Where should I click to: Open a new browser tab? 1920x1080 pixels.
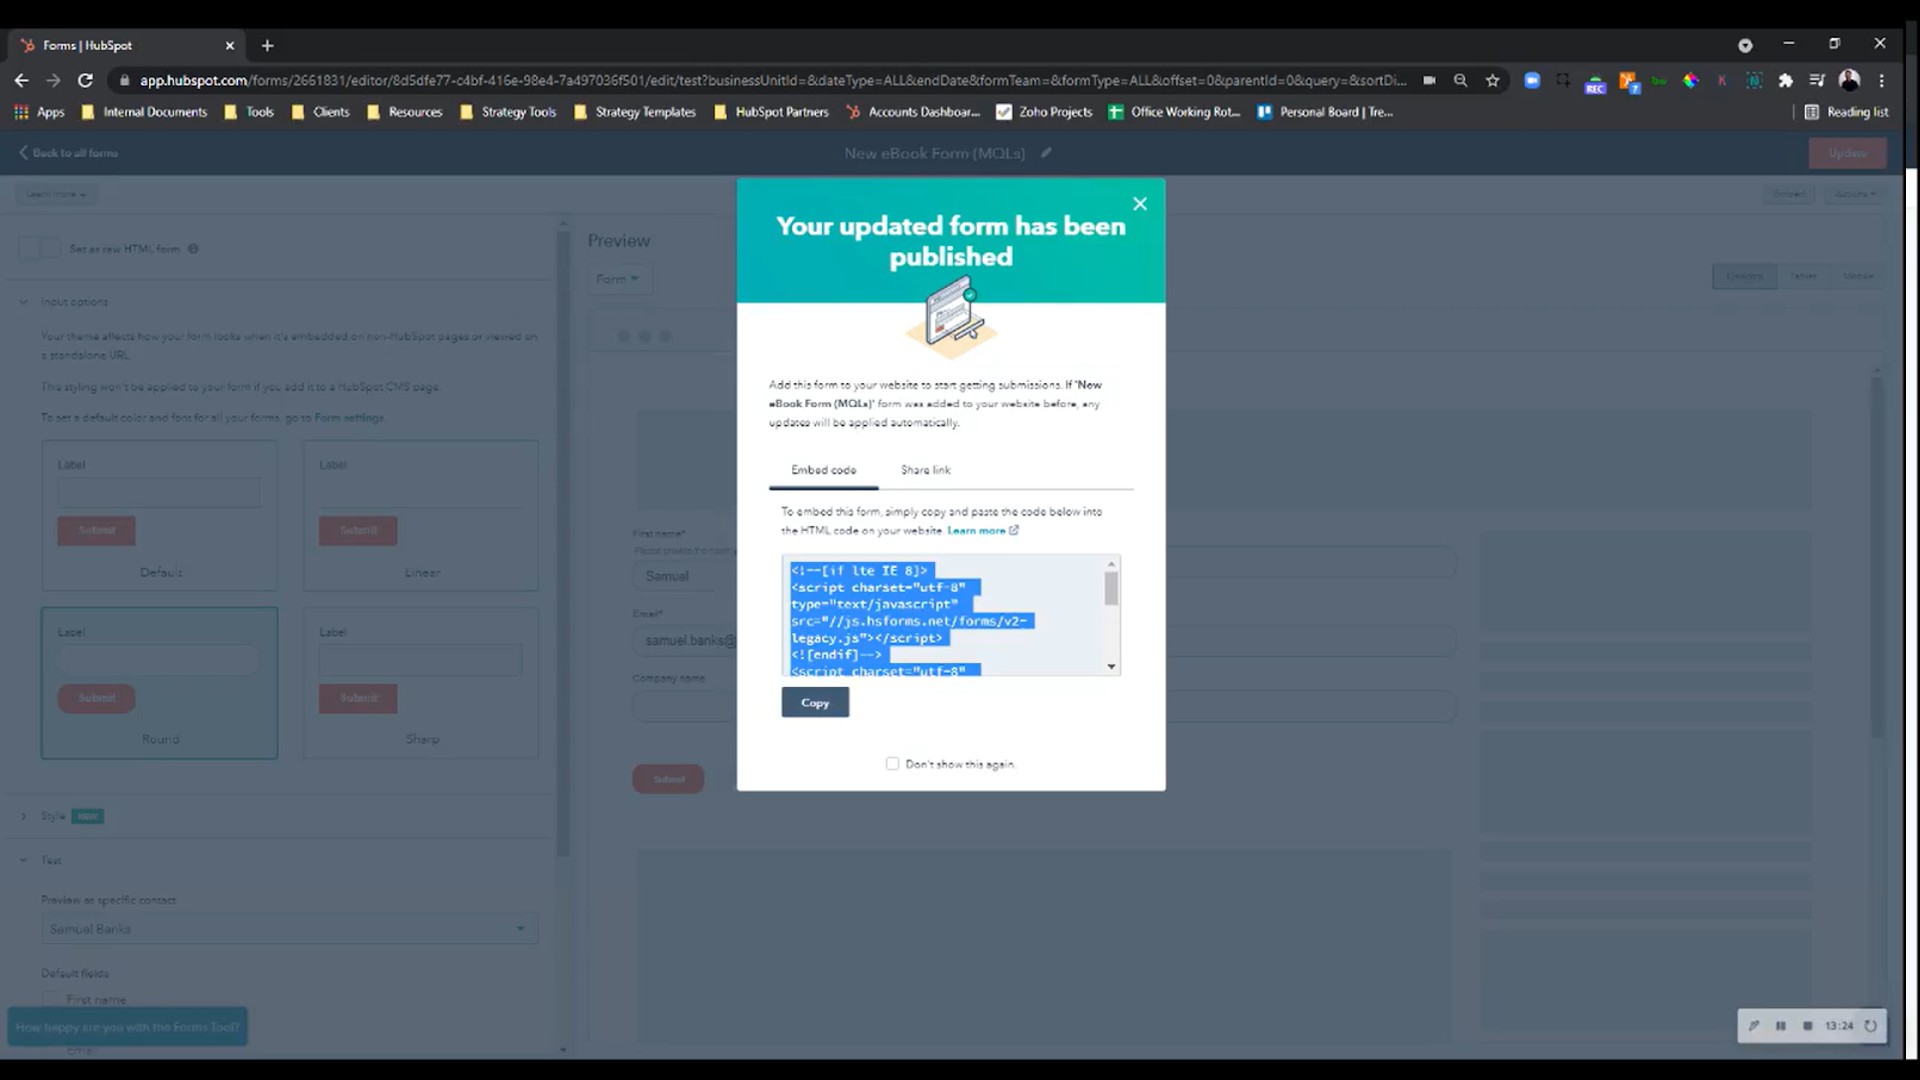point(267,45)
